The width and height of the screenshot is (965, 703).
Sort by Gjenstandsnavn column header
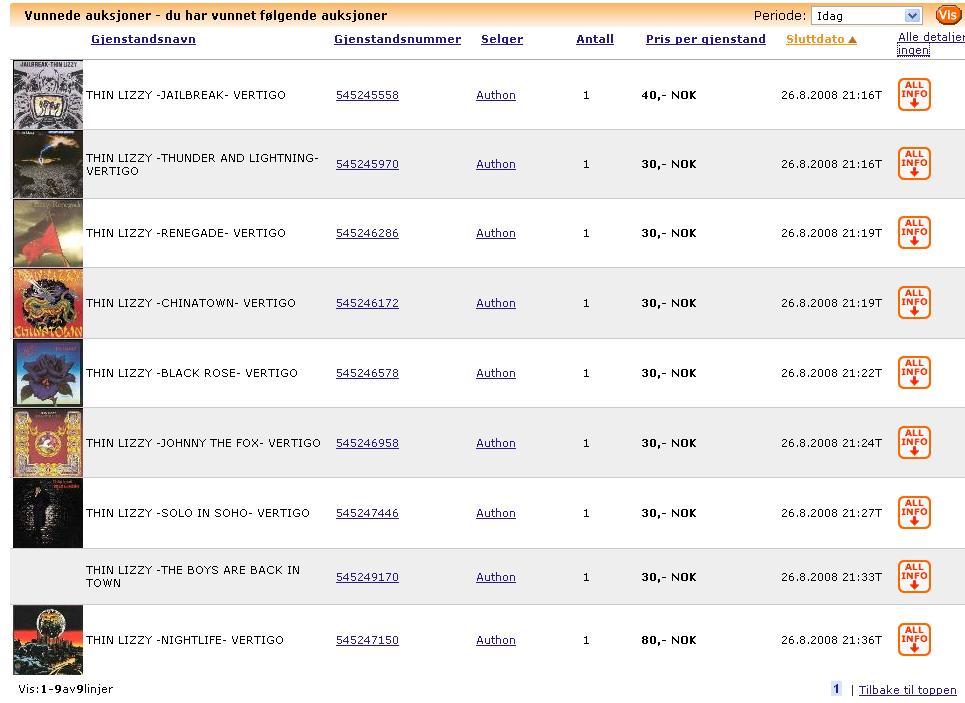pyautogui.click(x=143, y=39)
